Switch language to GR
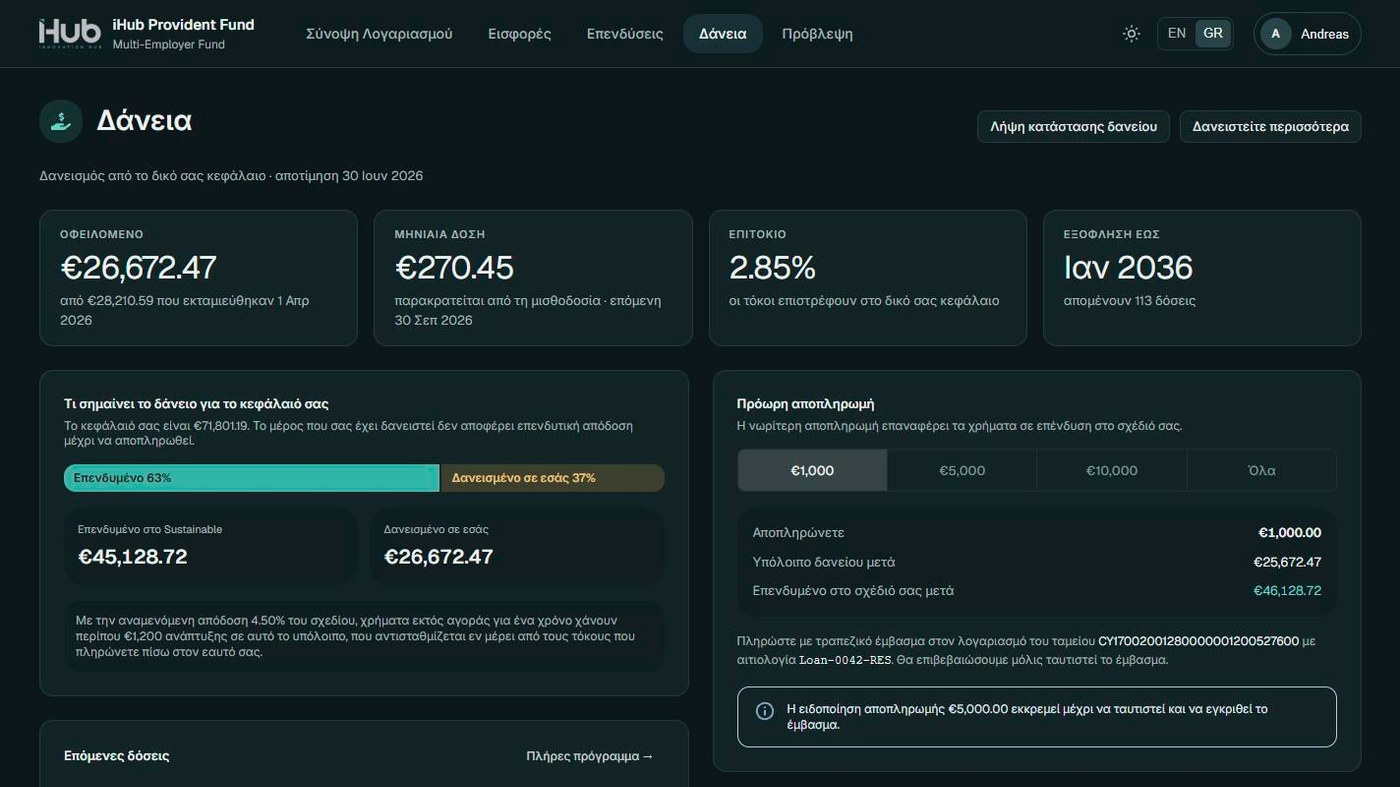Viewport: 1400px width, 787px height. (x=1213, y=33)
